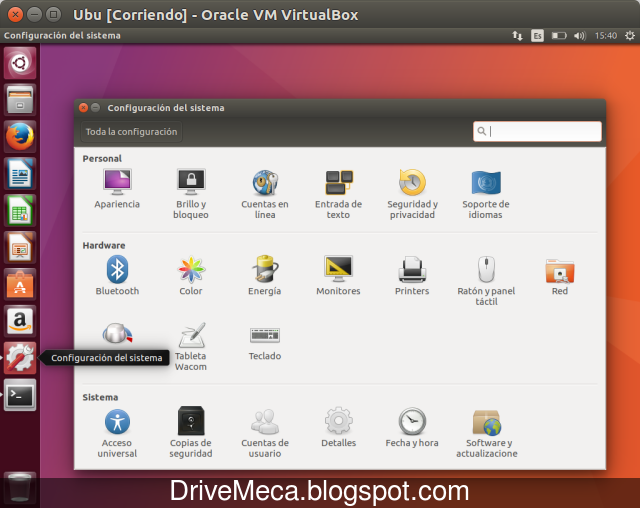Open the Red network settings
Screen dimensions: 640x508
560,276
